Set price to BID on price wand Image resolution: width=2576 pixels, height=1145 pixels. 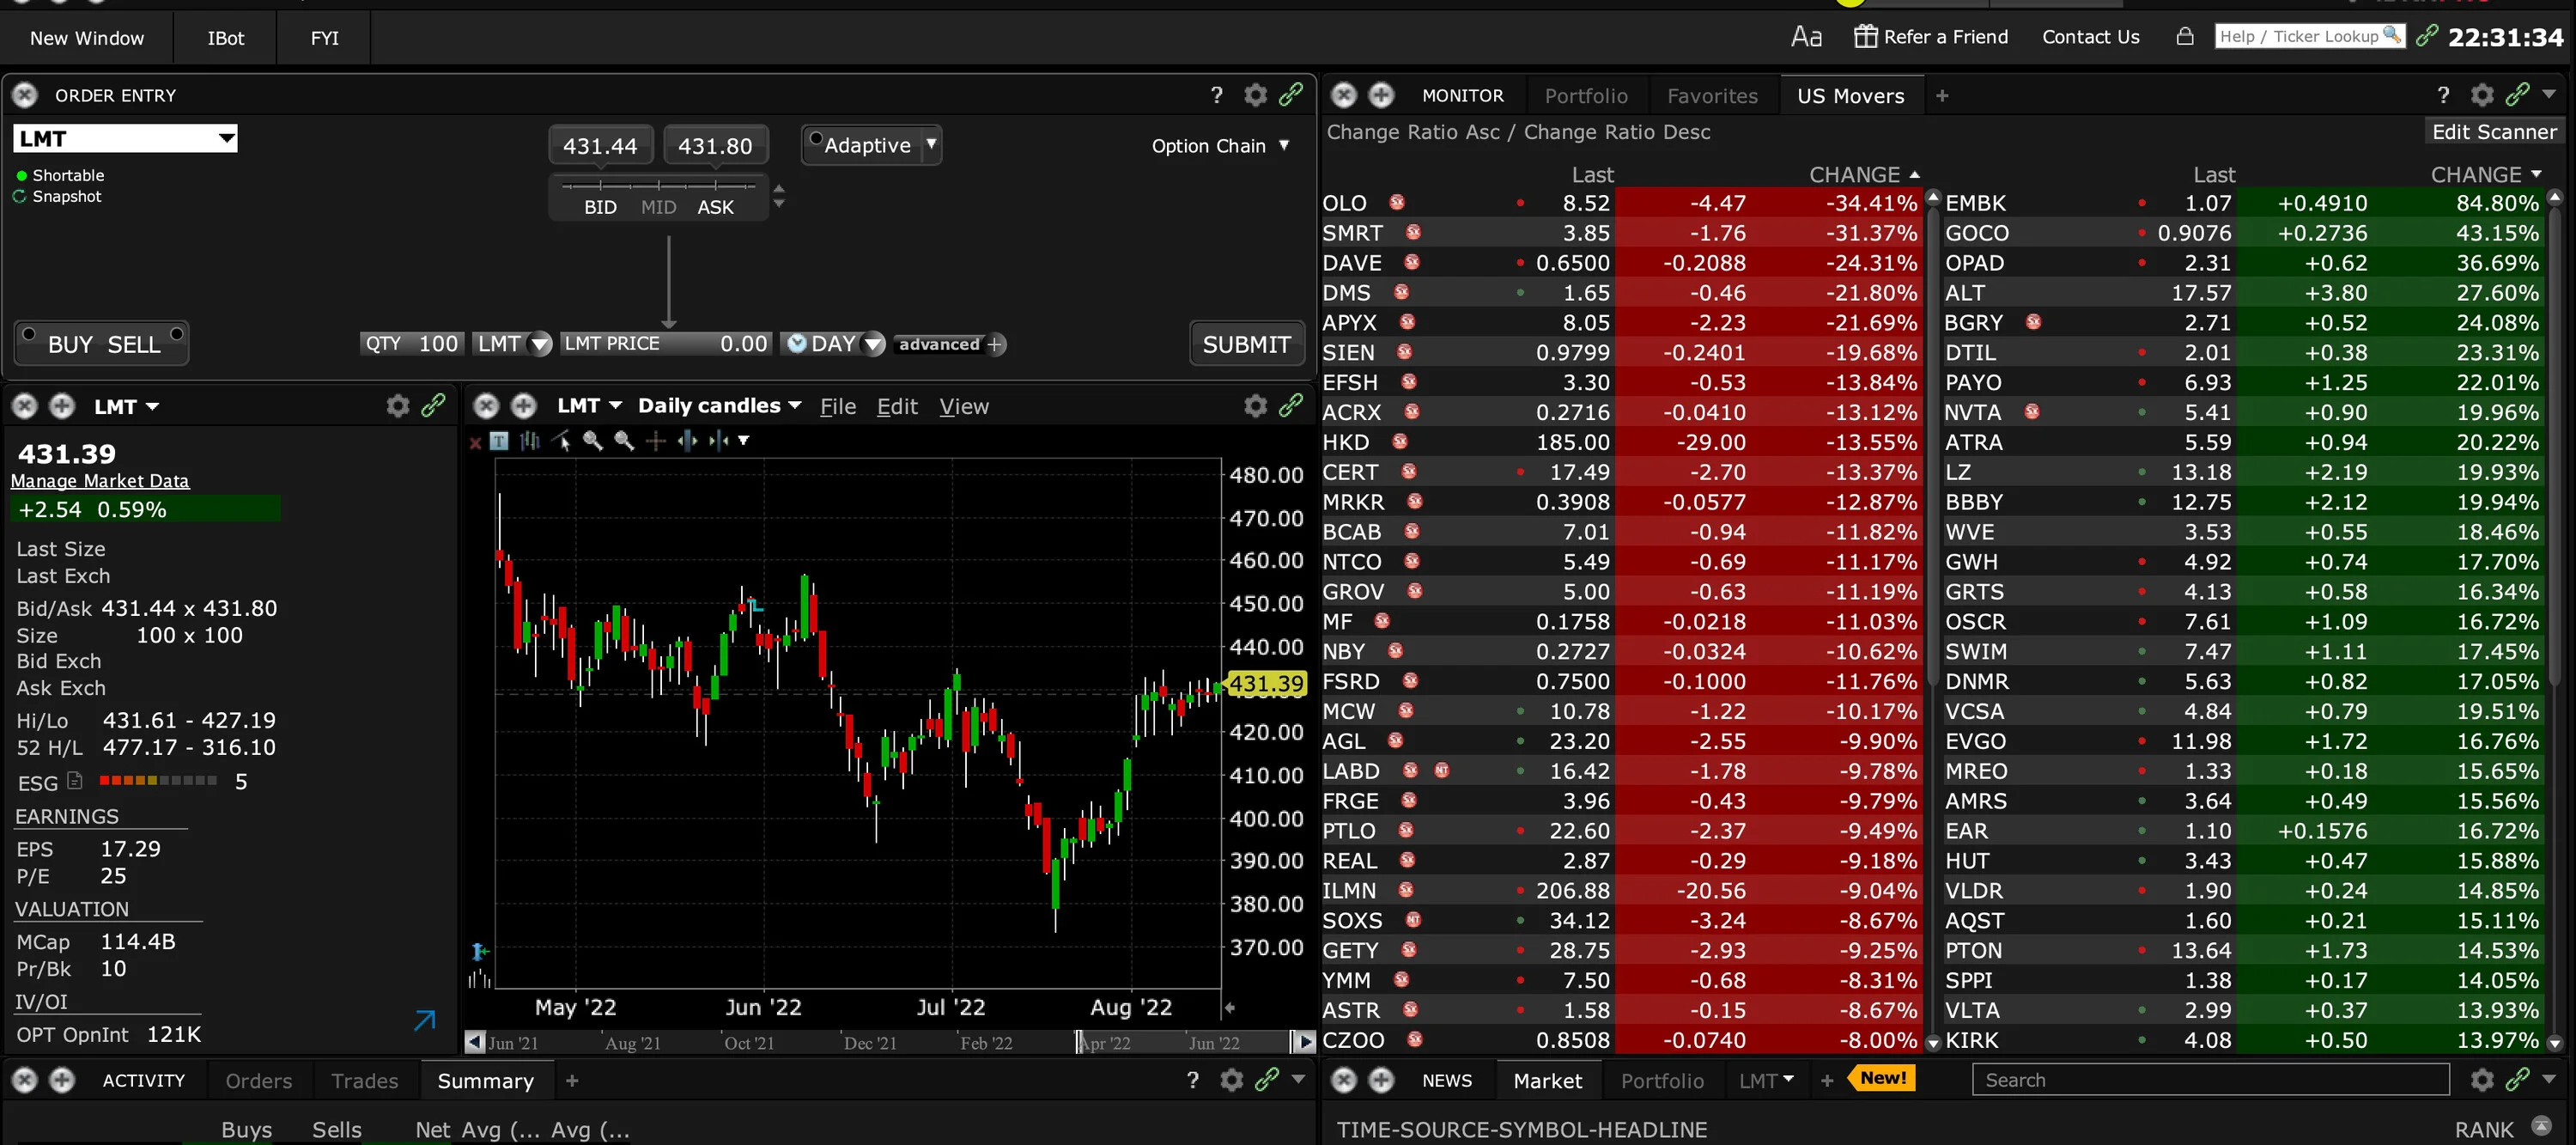pyautogui.click(x=600, y=207)
